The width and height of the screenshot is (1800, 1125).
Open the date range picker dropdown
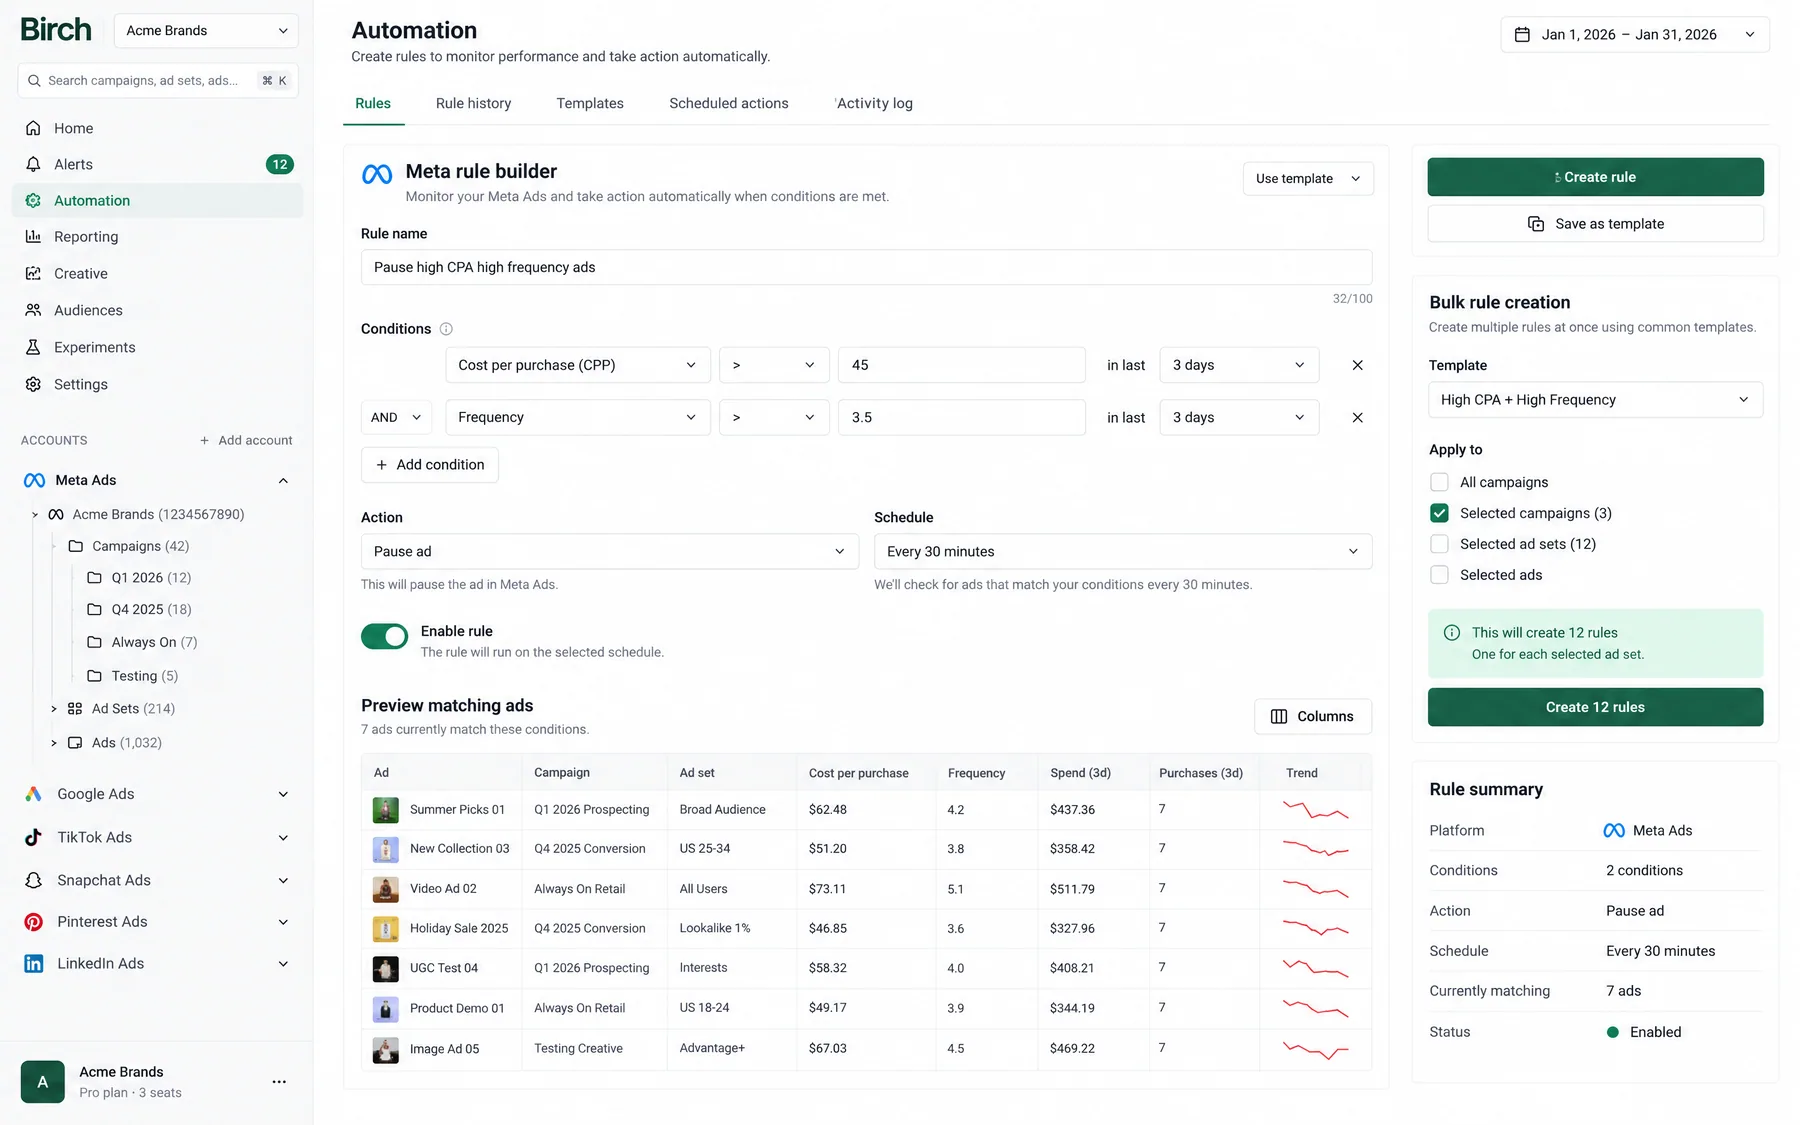[1635, 34]
